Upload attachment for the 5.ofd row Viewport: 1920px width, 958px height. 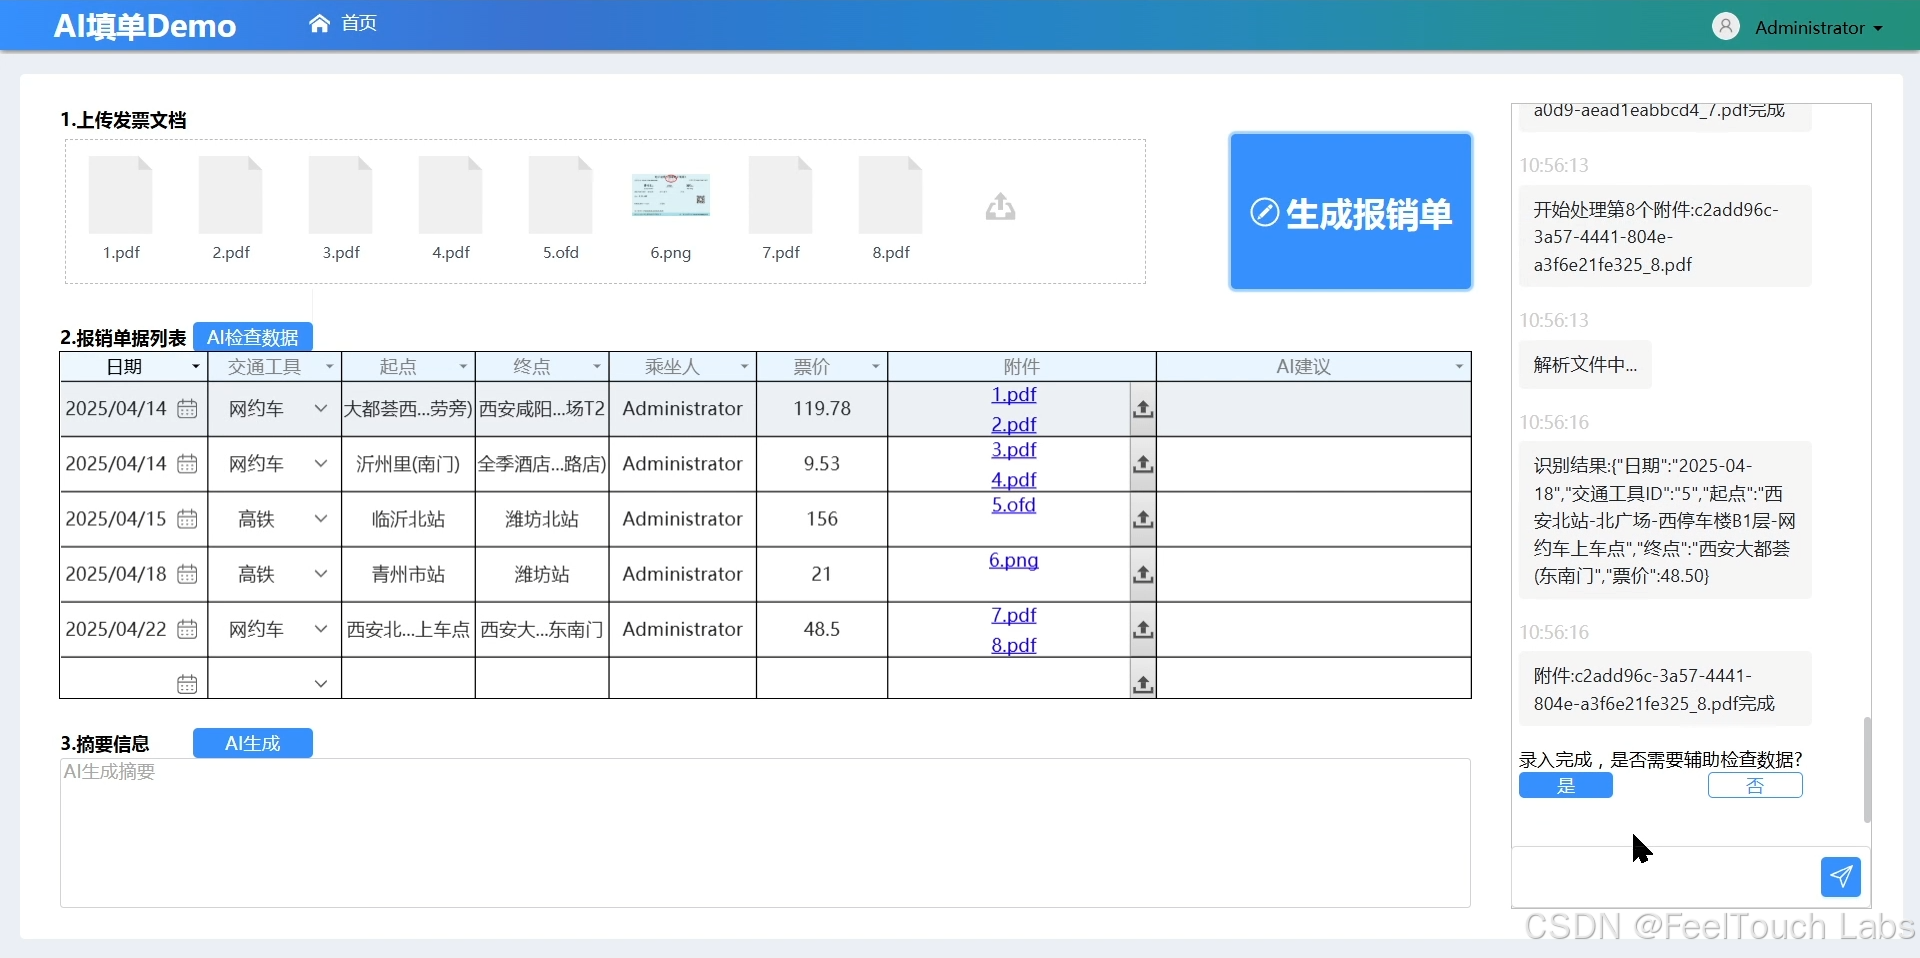point(1143,519)
